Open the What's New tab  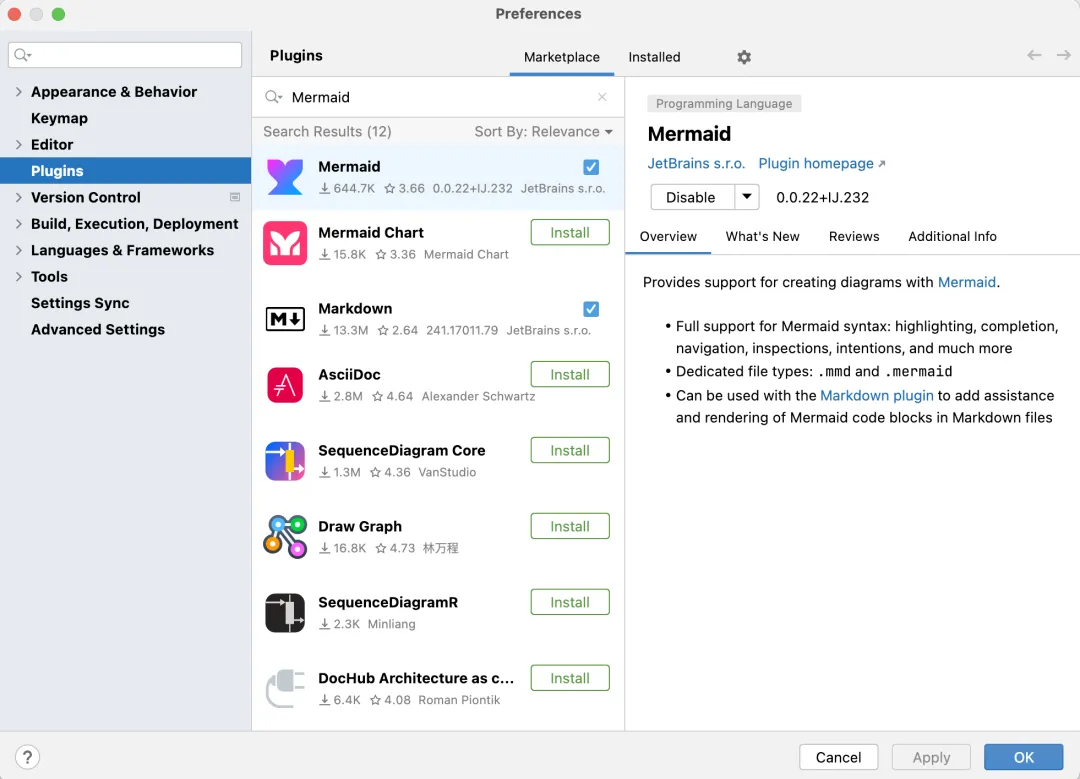pyautogui.click(x=762, y=236)
